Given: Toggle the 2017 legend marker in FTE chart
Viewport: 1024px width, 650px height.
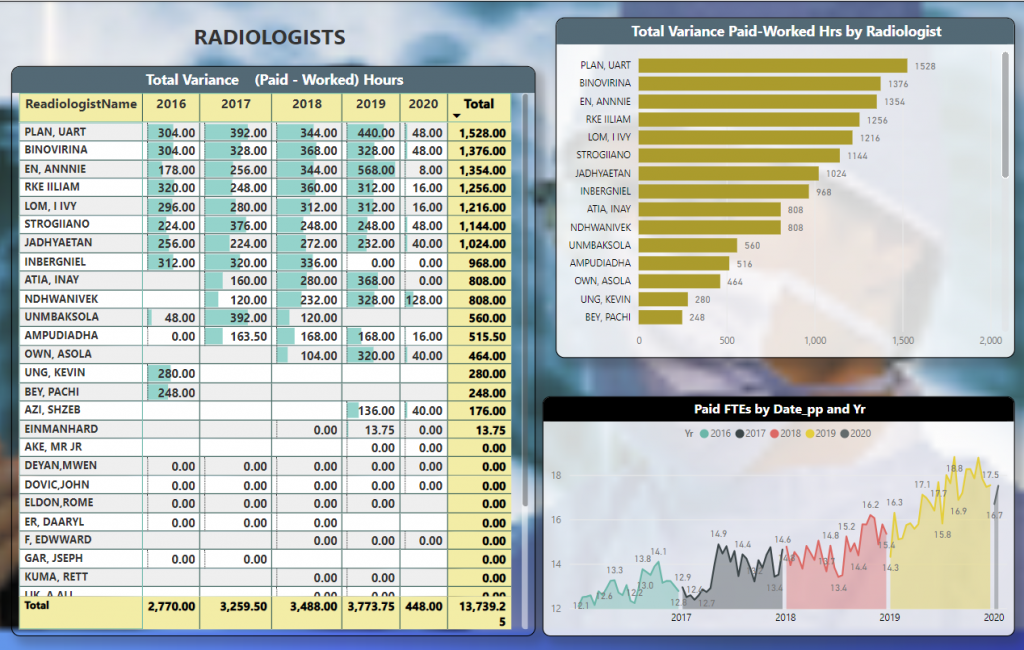Looking at the screenshot, I should click(x=739, y=433).
